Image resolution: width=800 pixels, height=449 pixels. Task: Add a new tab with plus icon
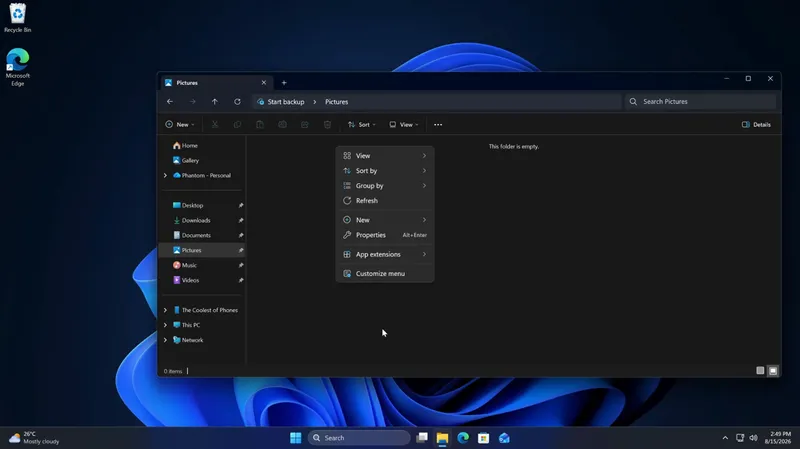284,83
